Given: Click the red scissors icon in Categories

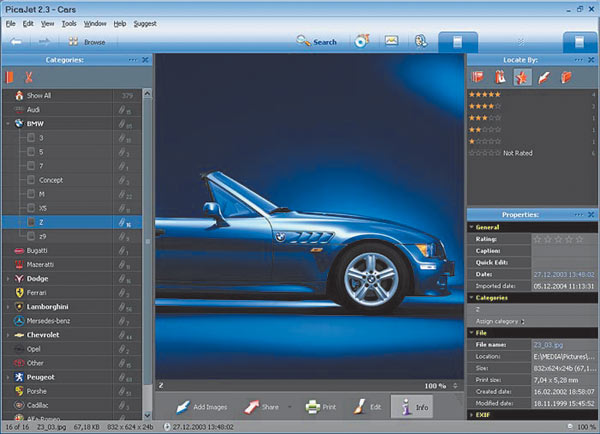Looking at the screenshot, I should point(28,77).
